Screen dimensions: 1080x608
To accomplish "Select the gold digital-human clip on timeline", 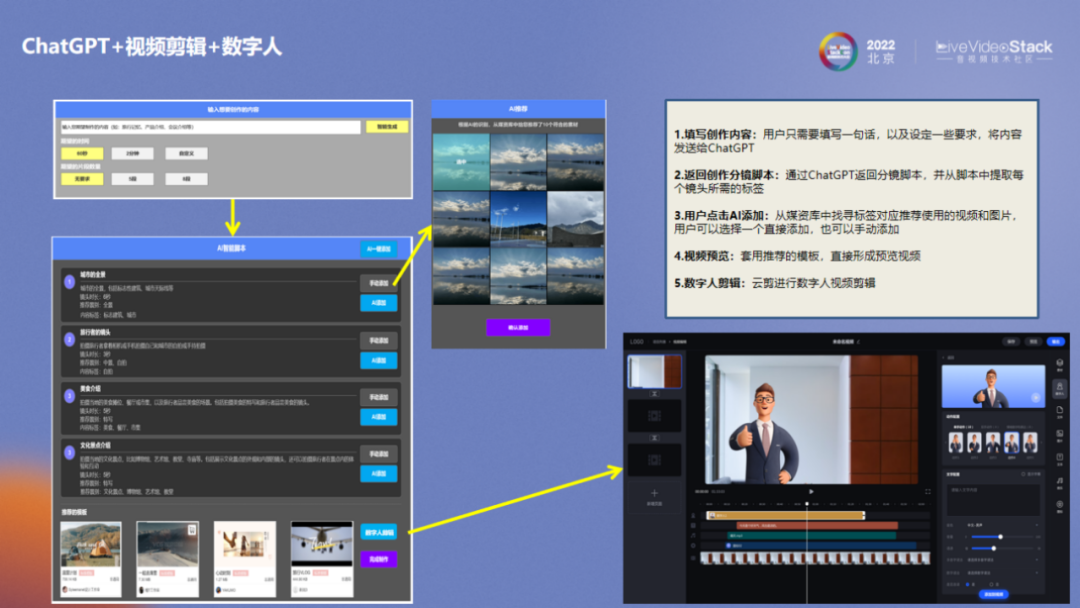I will tap(786, 515).
